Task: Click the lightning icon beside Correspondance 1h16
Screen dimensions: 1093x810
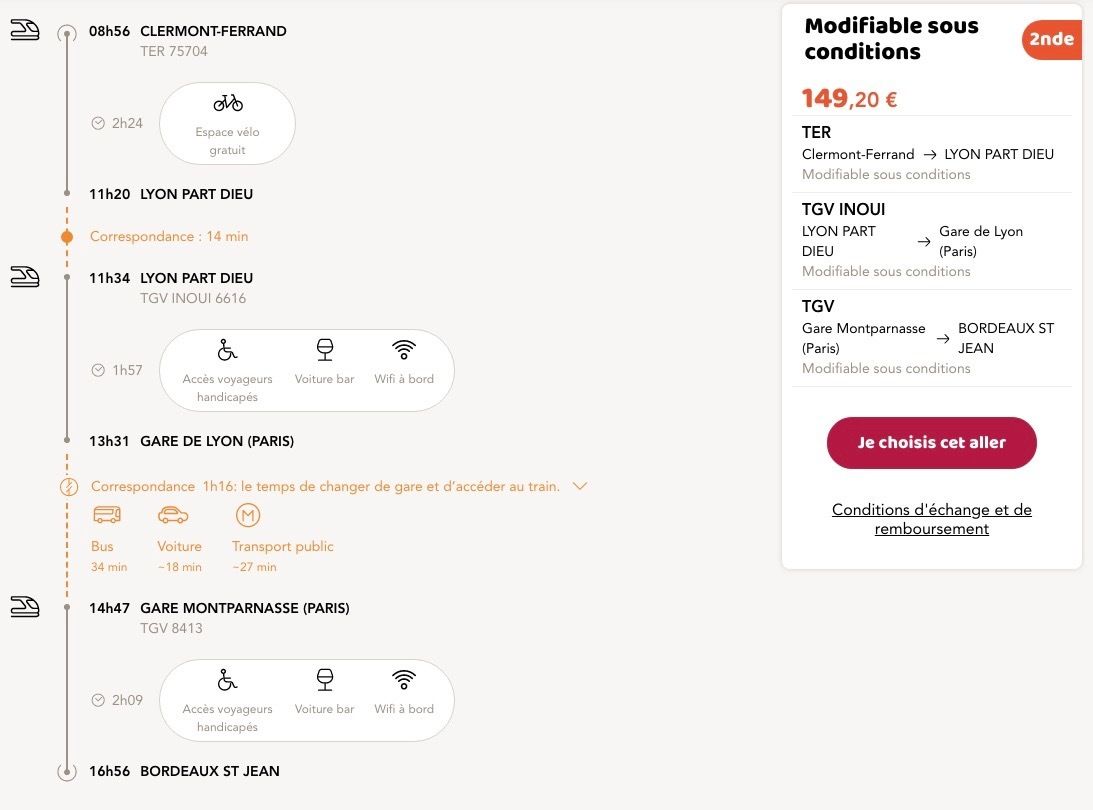Action: (x=68, y=487)
